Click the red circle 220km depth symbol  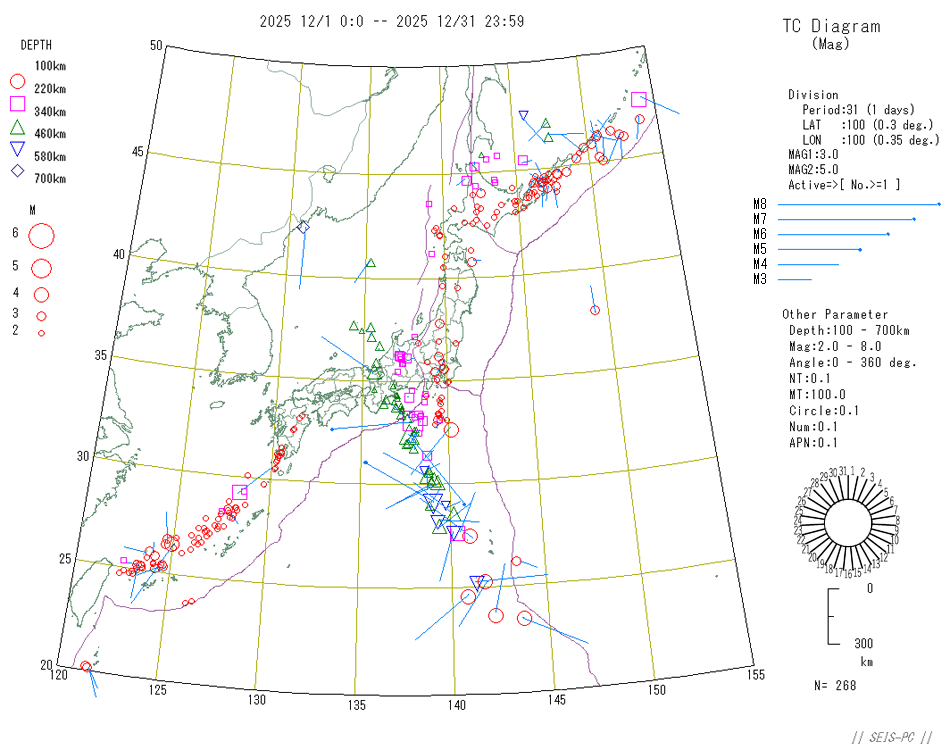(x=18, y=81)
